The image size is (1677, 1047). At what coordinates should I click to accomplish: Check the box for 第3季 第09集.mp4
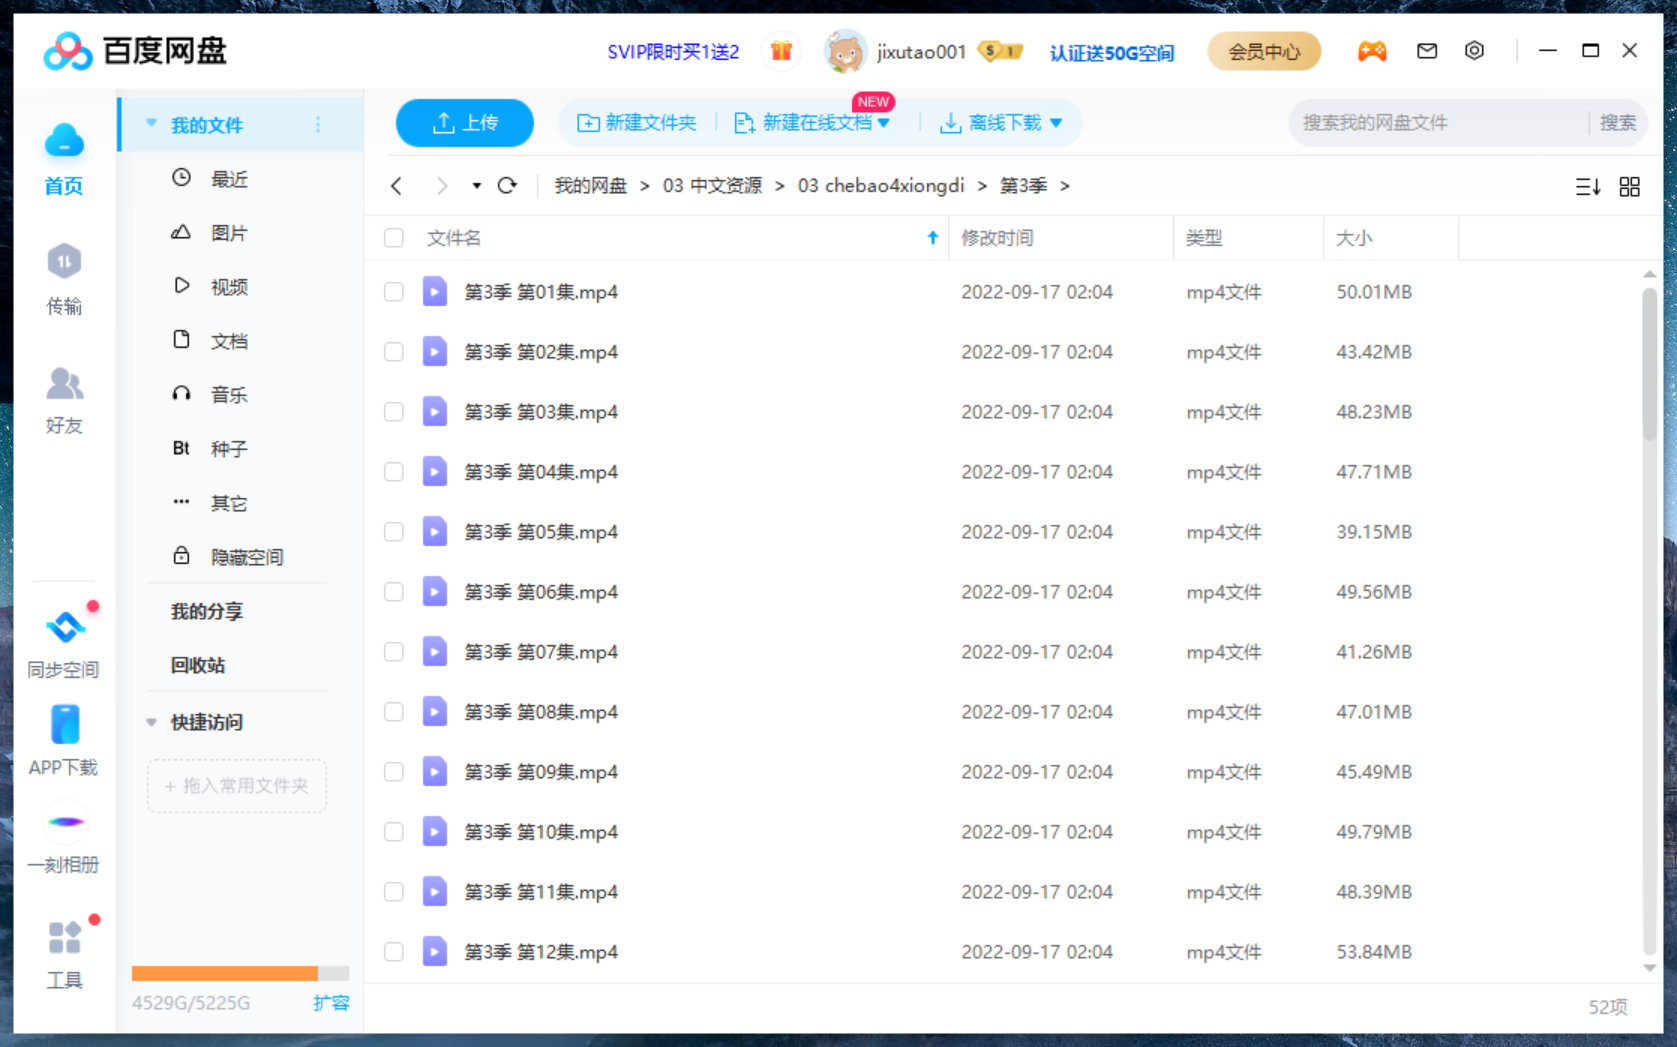click(394, 772)
